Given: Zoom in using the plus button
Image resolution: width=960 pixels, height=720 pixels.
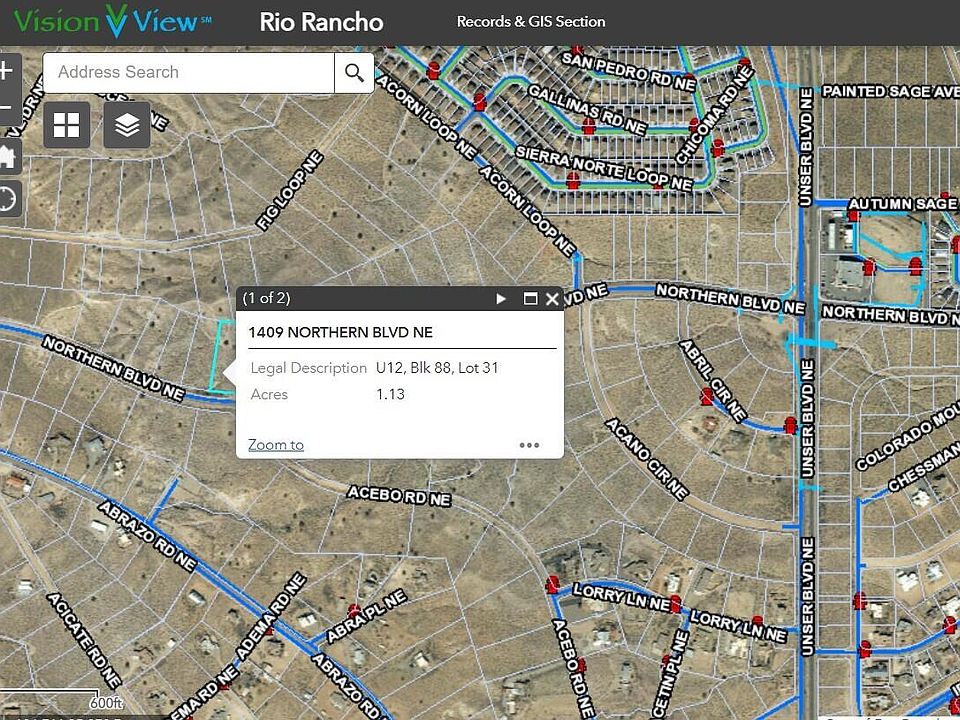Looking at the screenshot, I should point(7,71).
